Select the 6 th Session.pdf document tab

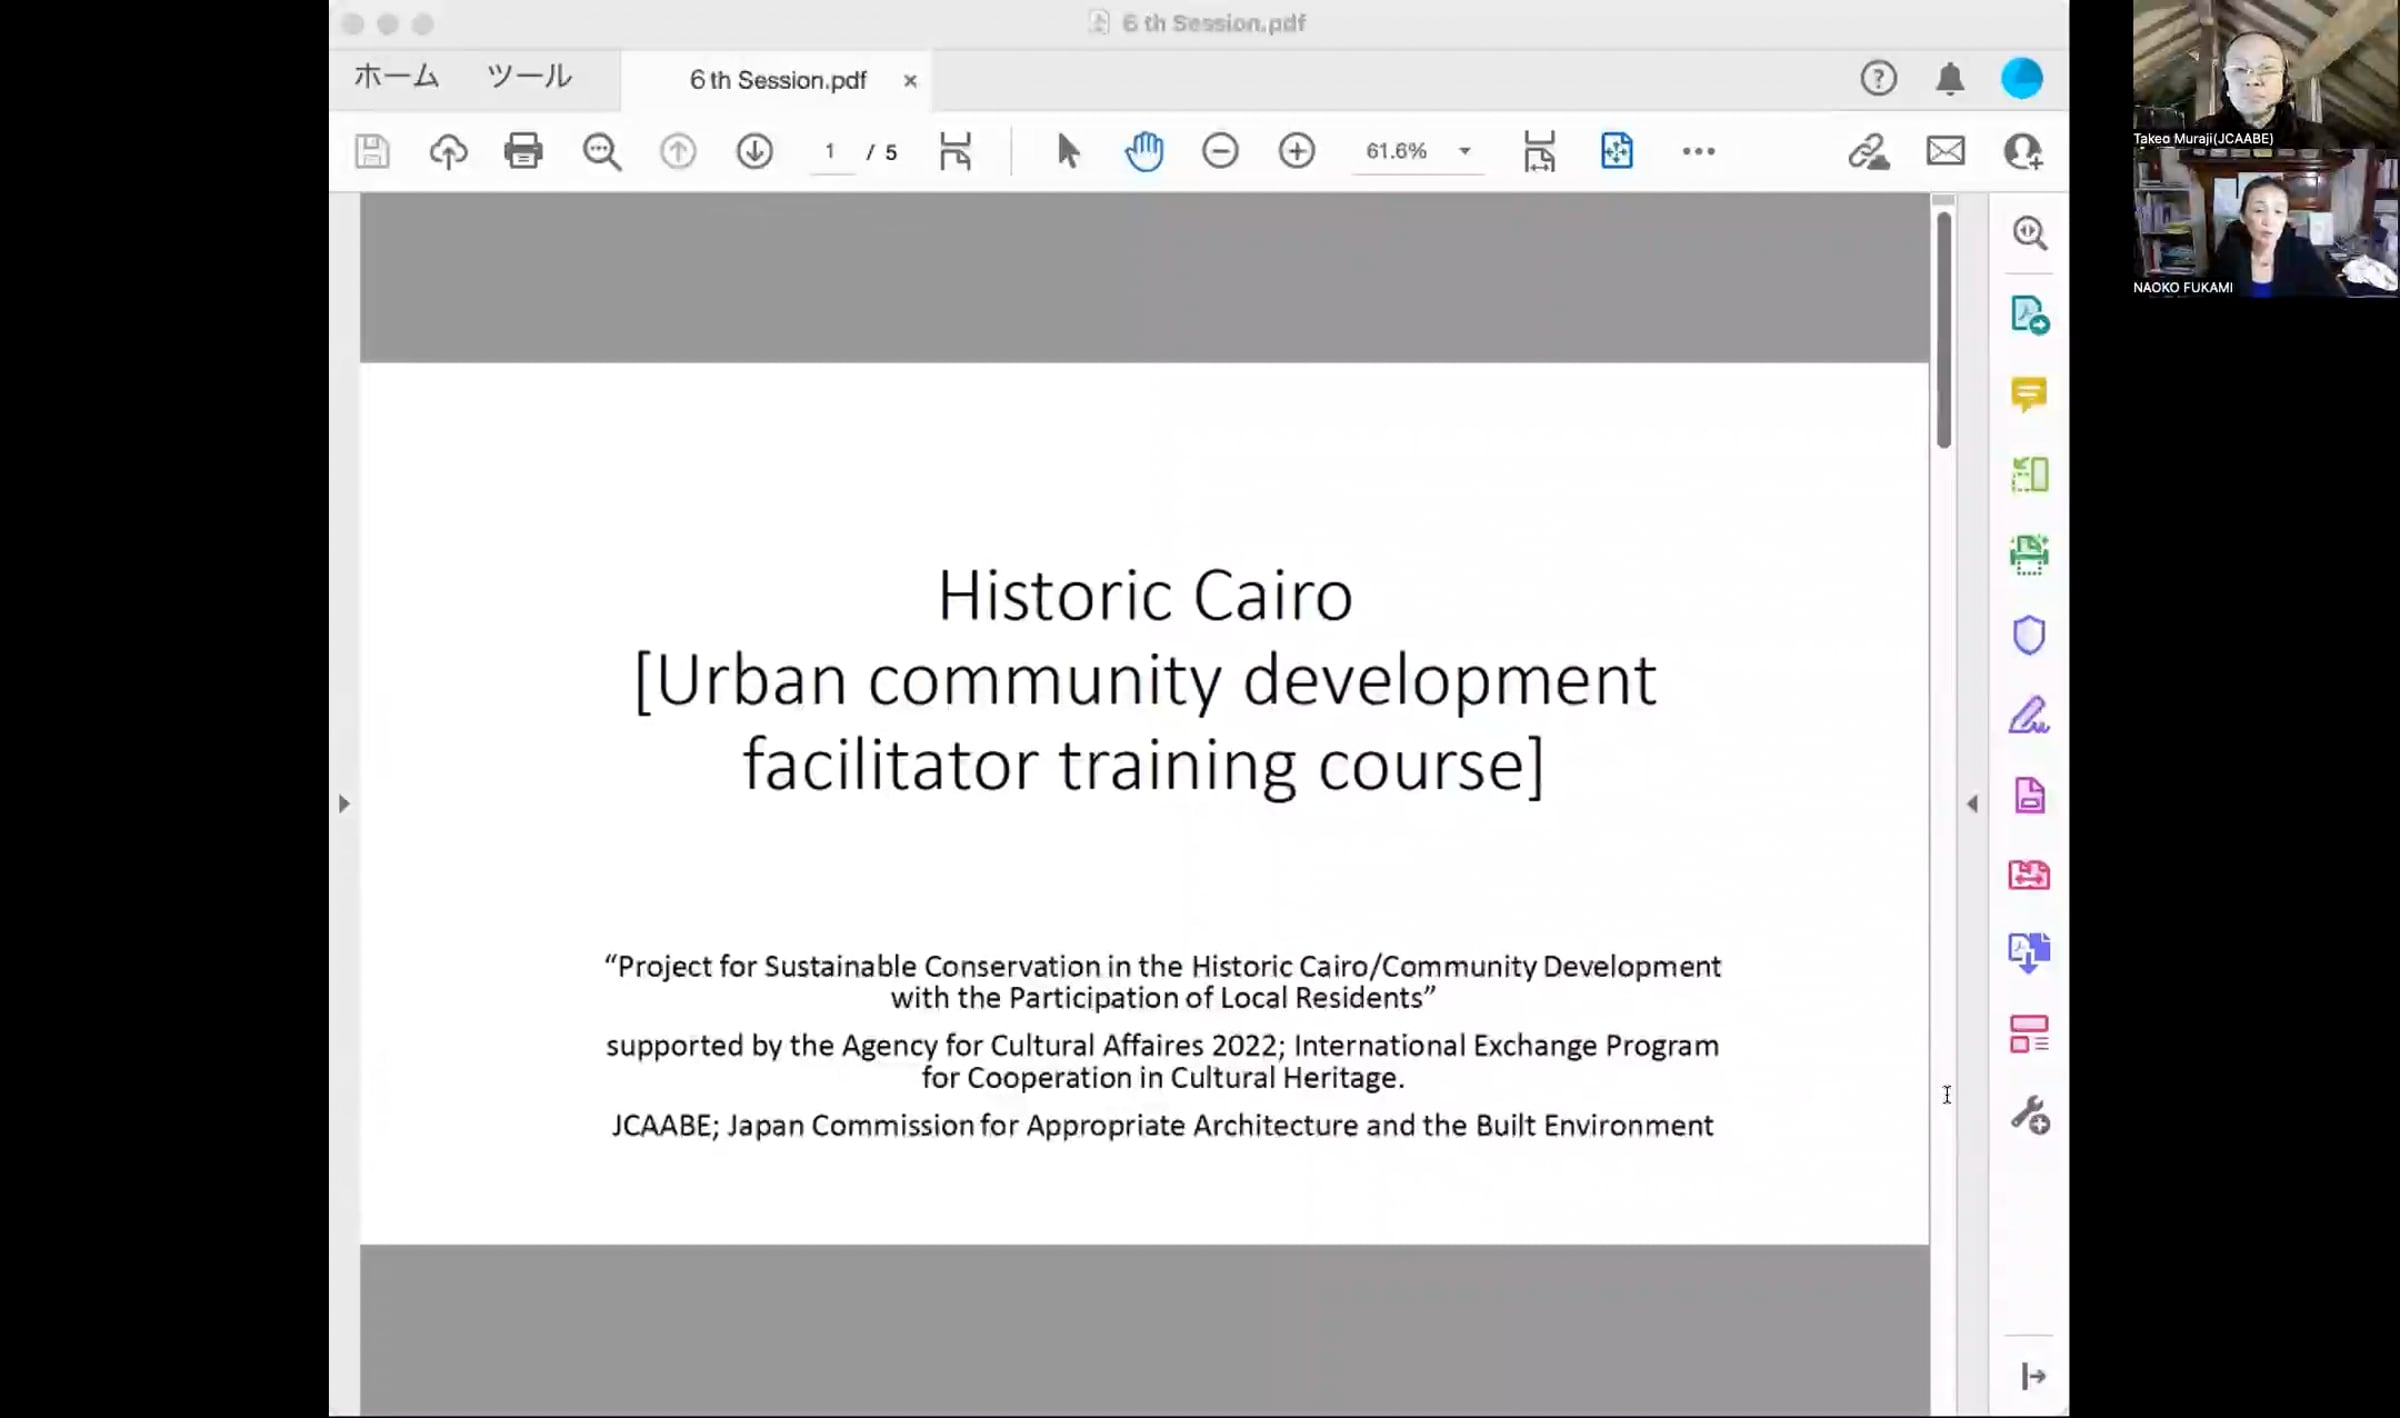pyautogui.click(x=778, y=80)
